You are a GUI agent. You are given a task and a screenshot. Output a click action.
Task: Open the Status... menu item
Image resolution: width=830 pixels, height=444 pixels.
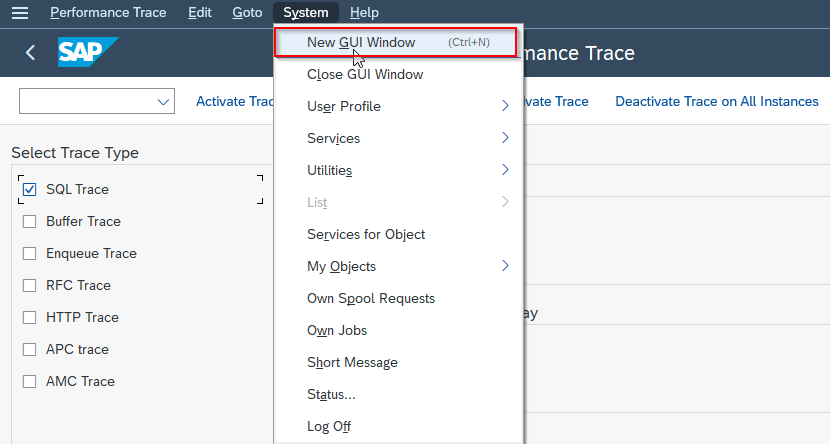click(331, 394)
